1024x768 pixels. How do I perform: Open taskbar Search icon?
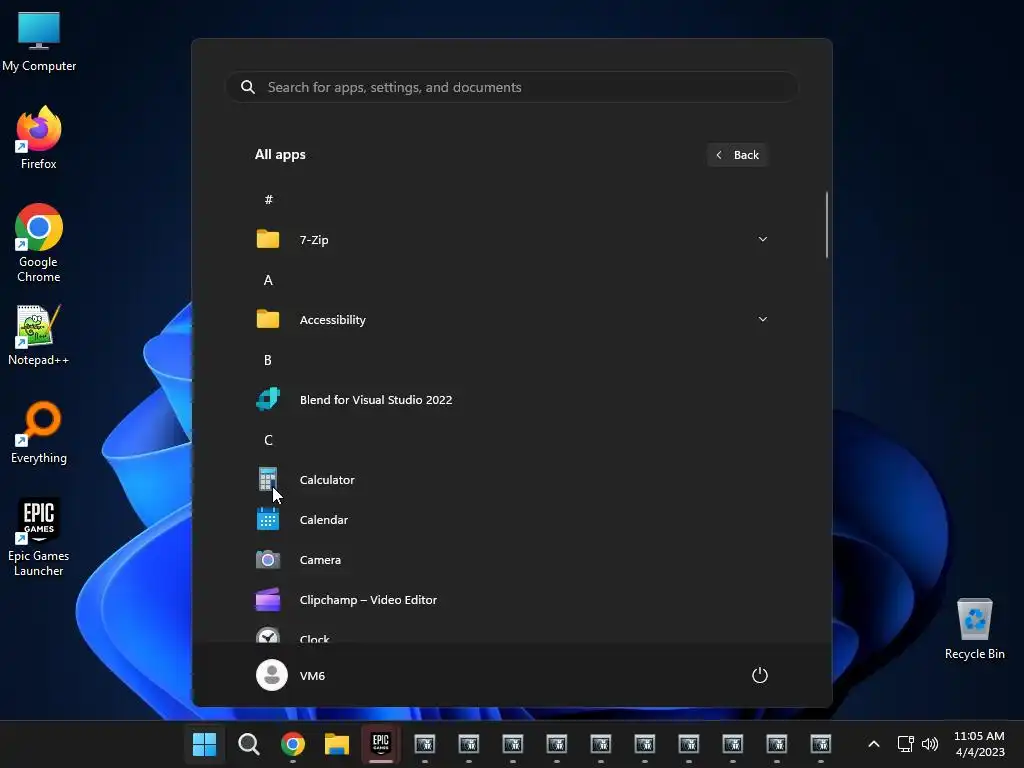click(x=249, y=744)
